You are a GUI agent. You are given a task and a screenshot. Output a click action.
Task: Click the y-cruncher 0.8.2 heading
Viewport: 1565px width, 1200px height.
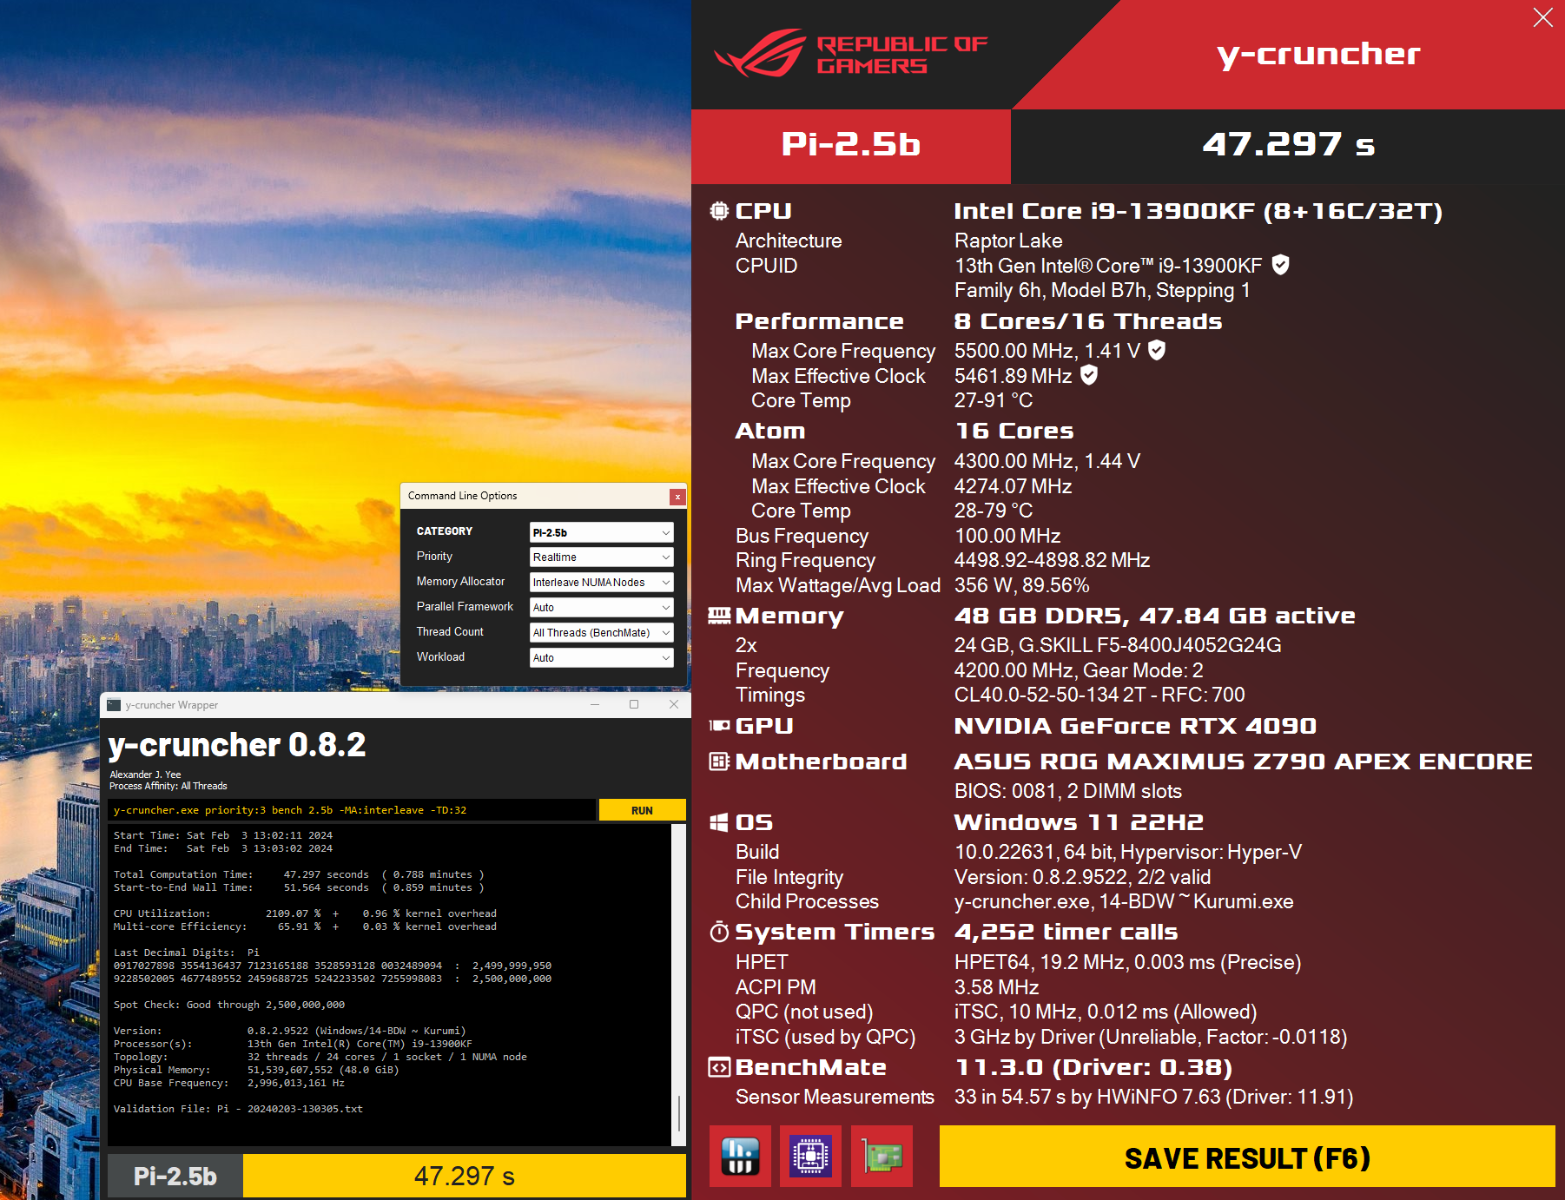237,745
